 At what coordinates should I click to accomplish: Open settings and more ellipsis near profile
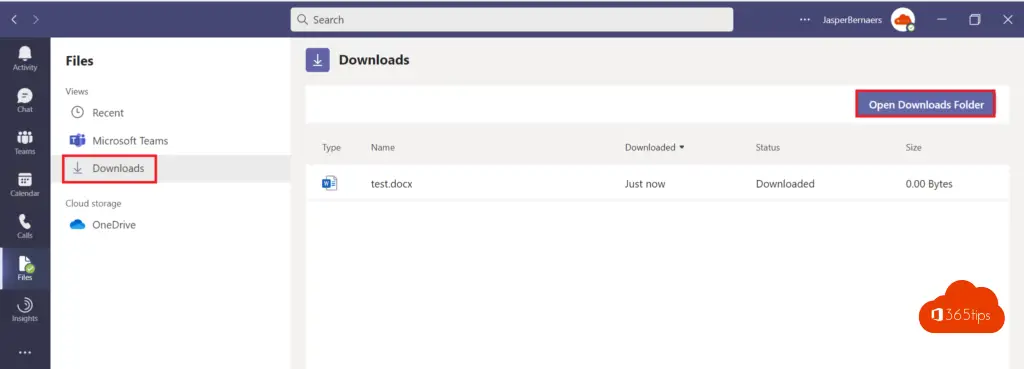coord(805,20)
